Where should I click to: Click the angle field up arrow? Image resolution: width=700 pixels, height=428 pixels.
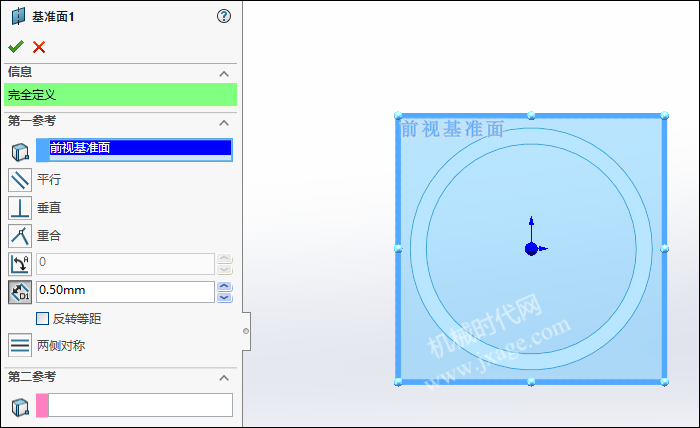click(x=225, y=258)
